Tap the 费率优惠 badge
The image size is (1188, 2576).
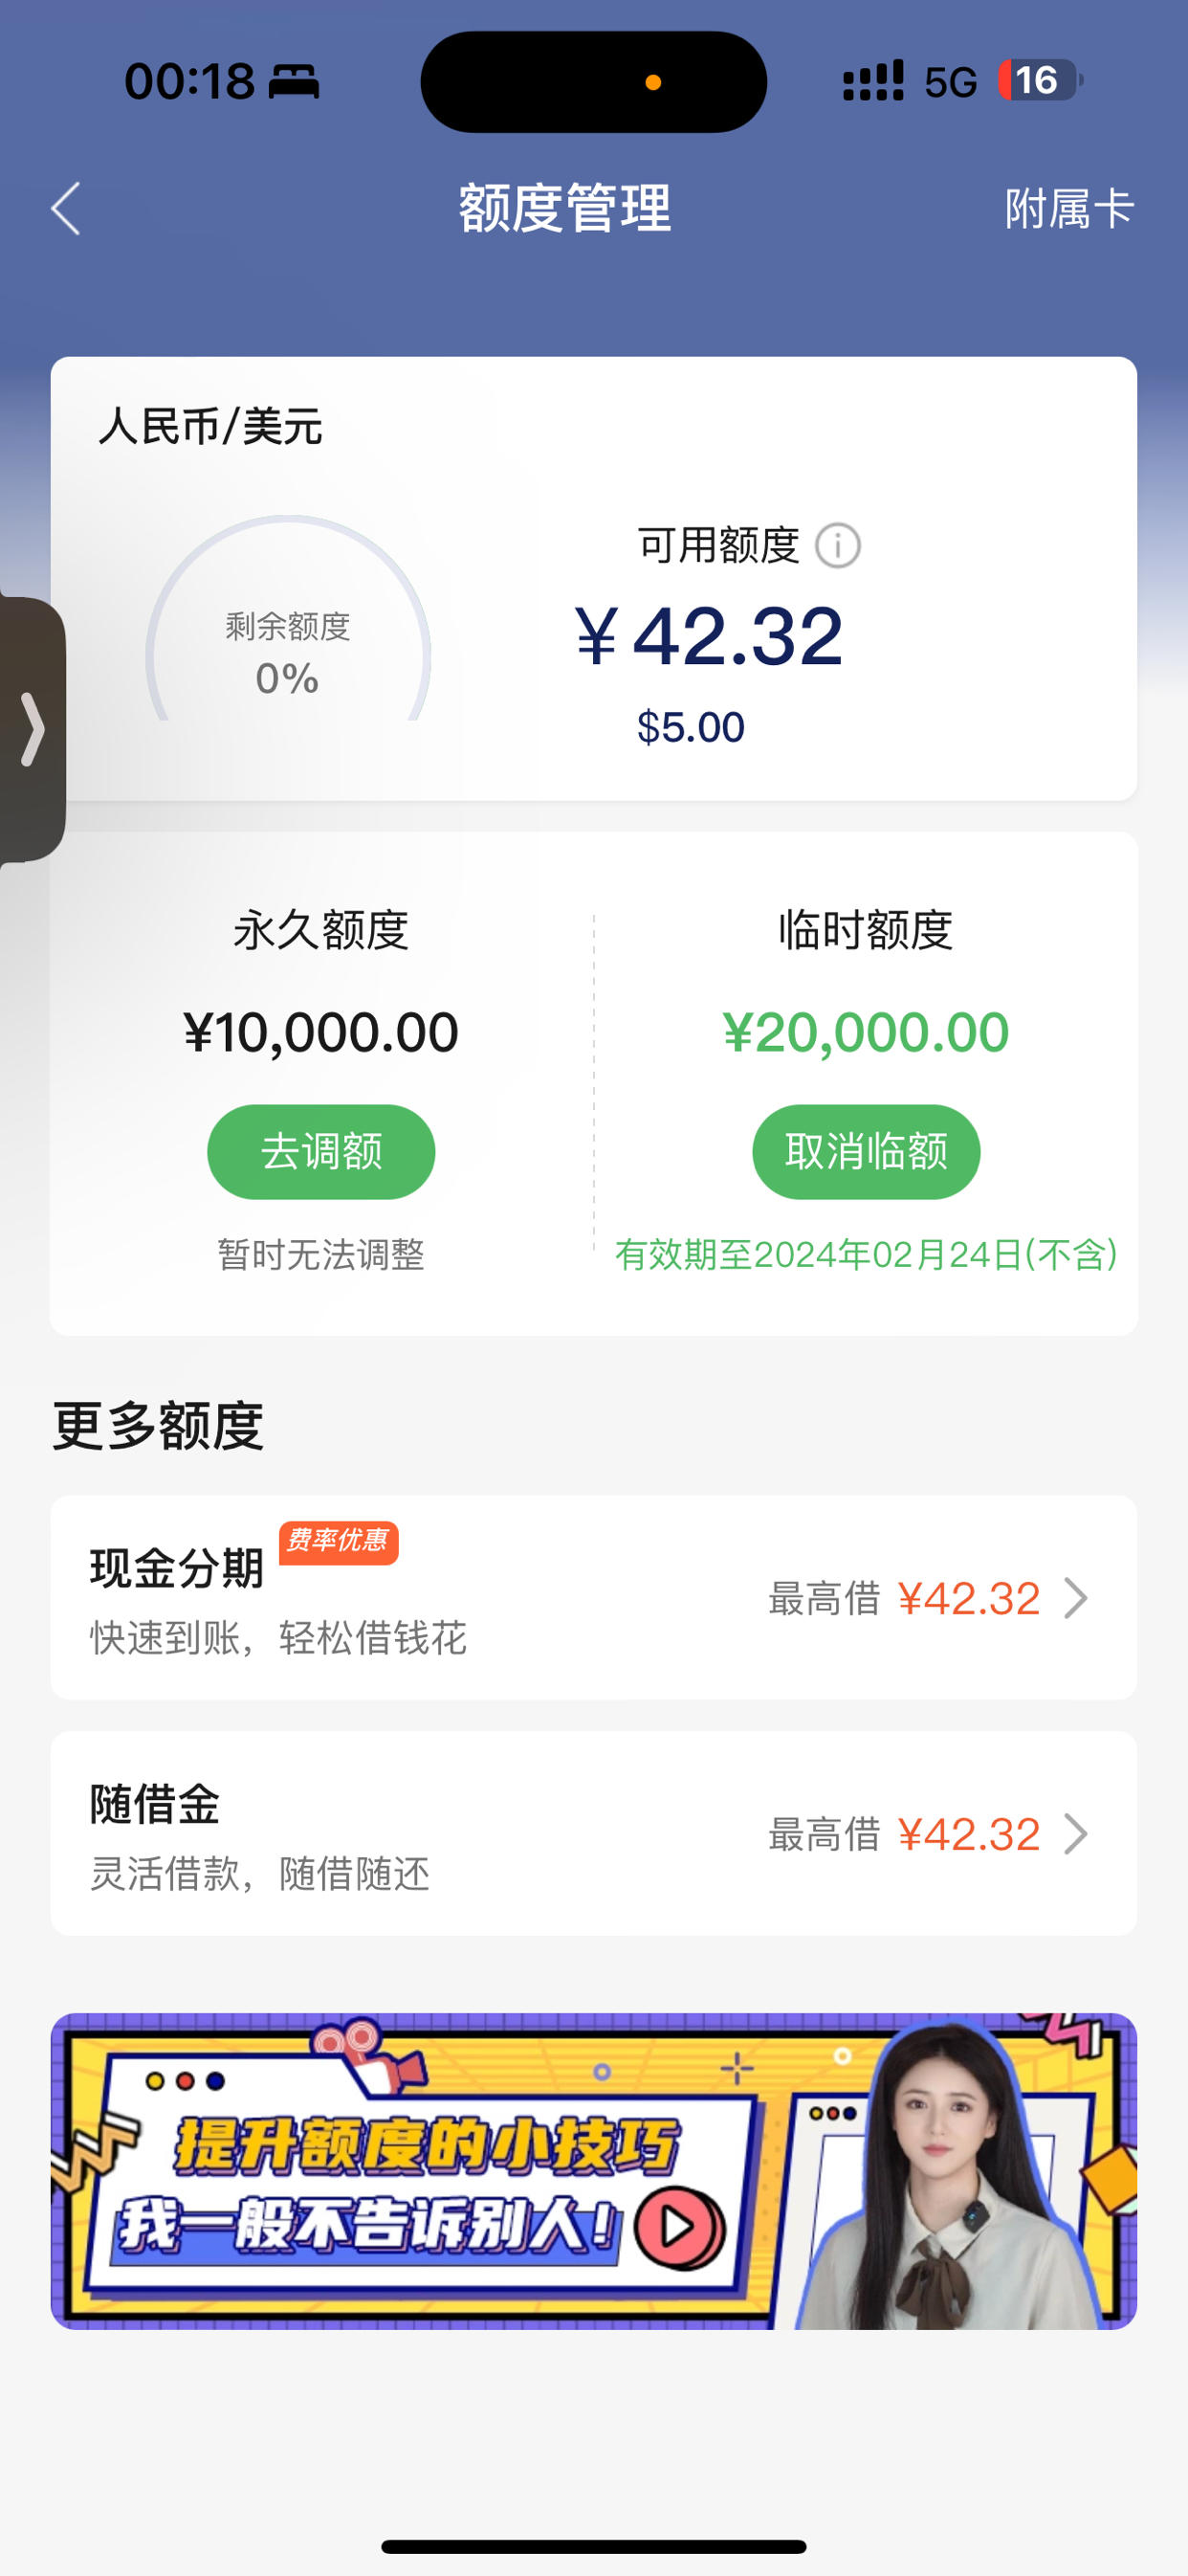click(338, 1542)
